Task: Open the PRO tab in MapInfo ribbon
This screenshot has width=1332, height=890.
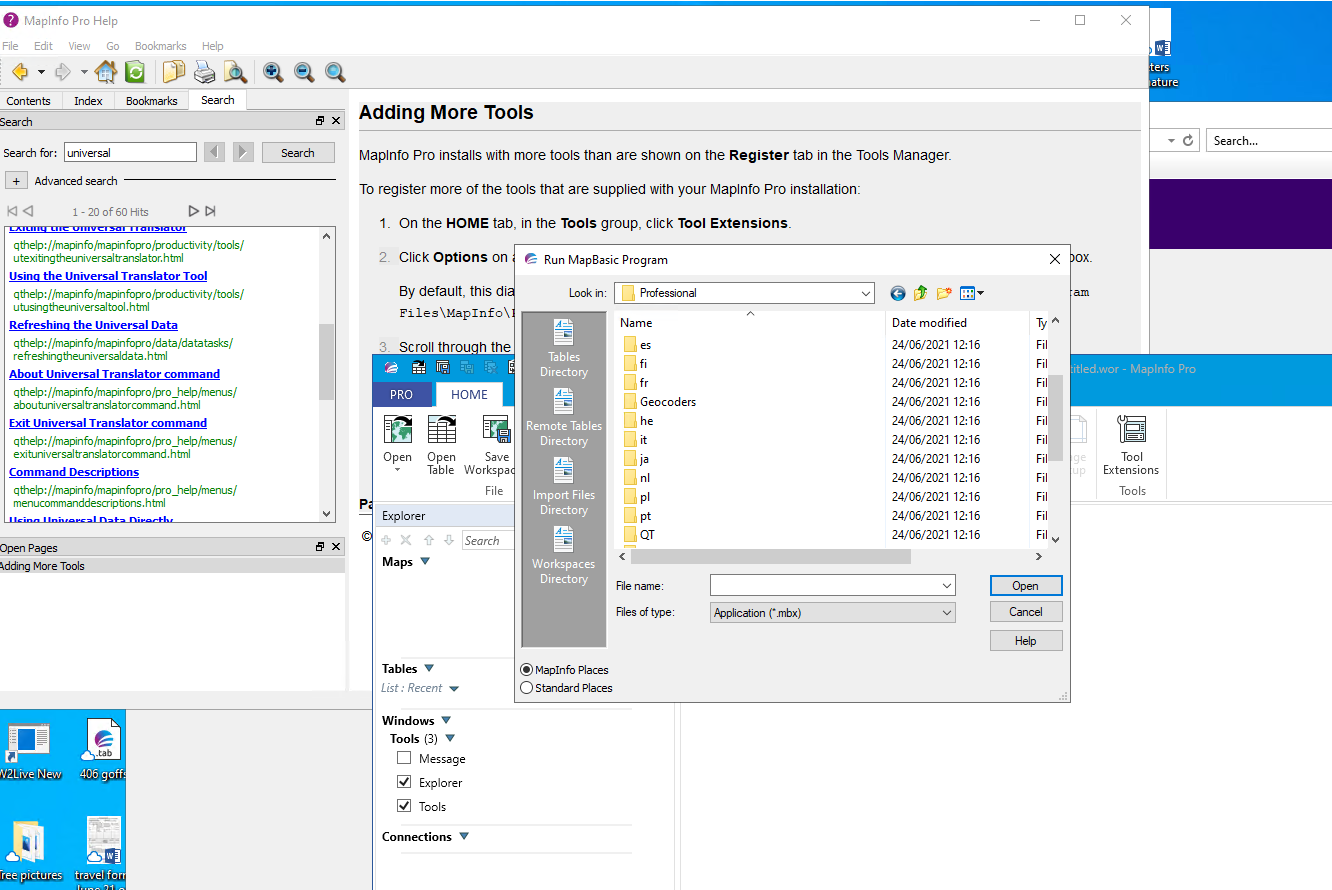Action: [402, 395]
